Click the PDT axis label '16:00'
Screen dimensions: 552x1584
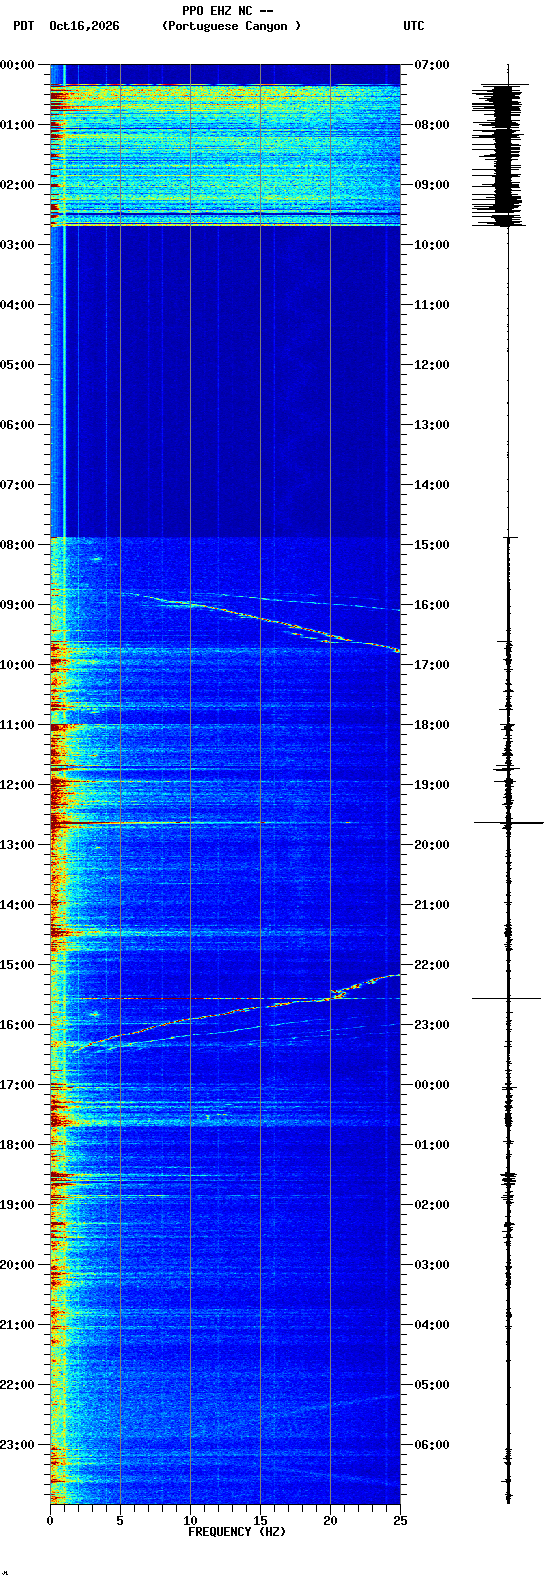(18, 1025)
